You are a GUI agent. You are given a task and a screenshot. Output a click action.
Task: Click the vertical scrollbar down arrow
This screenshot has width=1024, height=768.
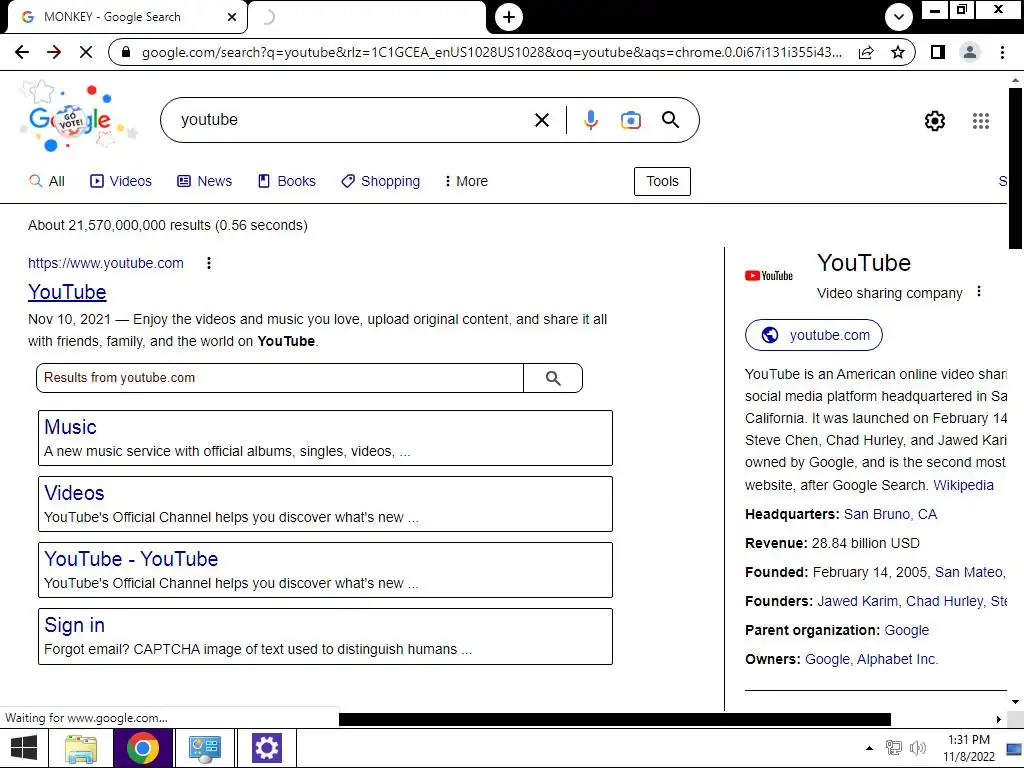coord(1015,702)
